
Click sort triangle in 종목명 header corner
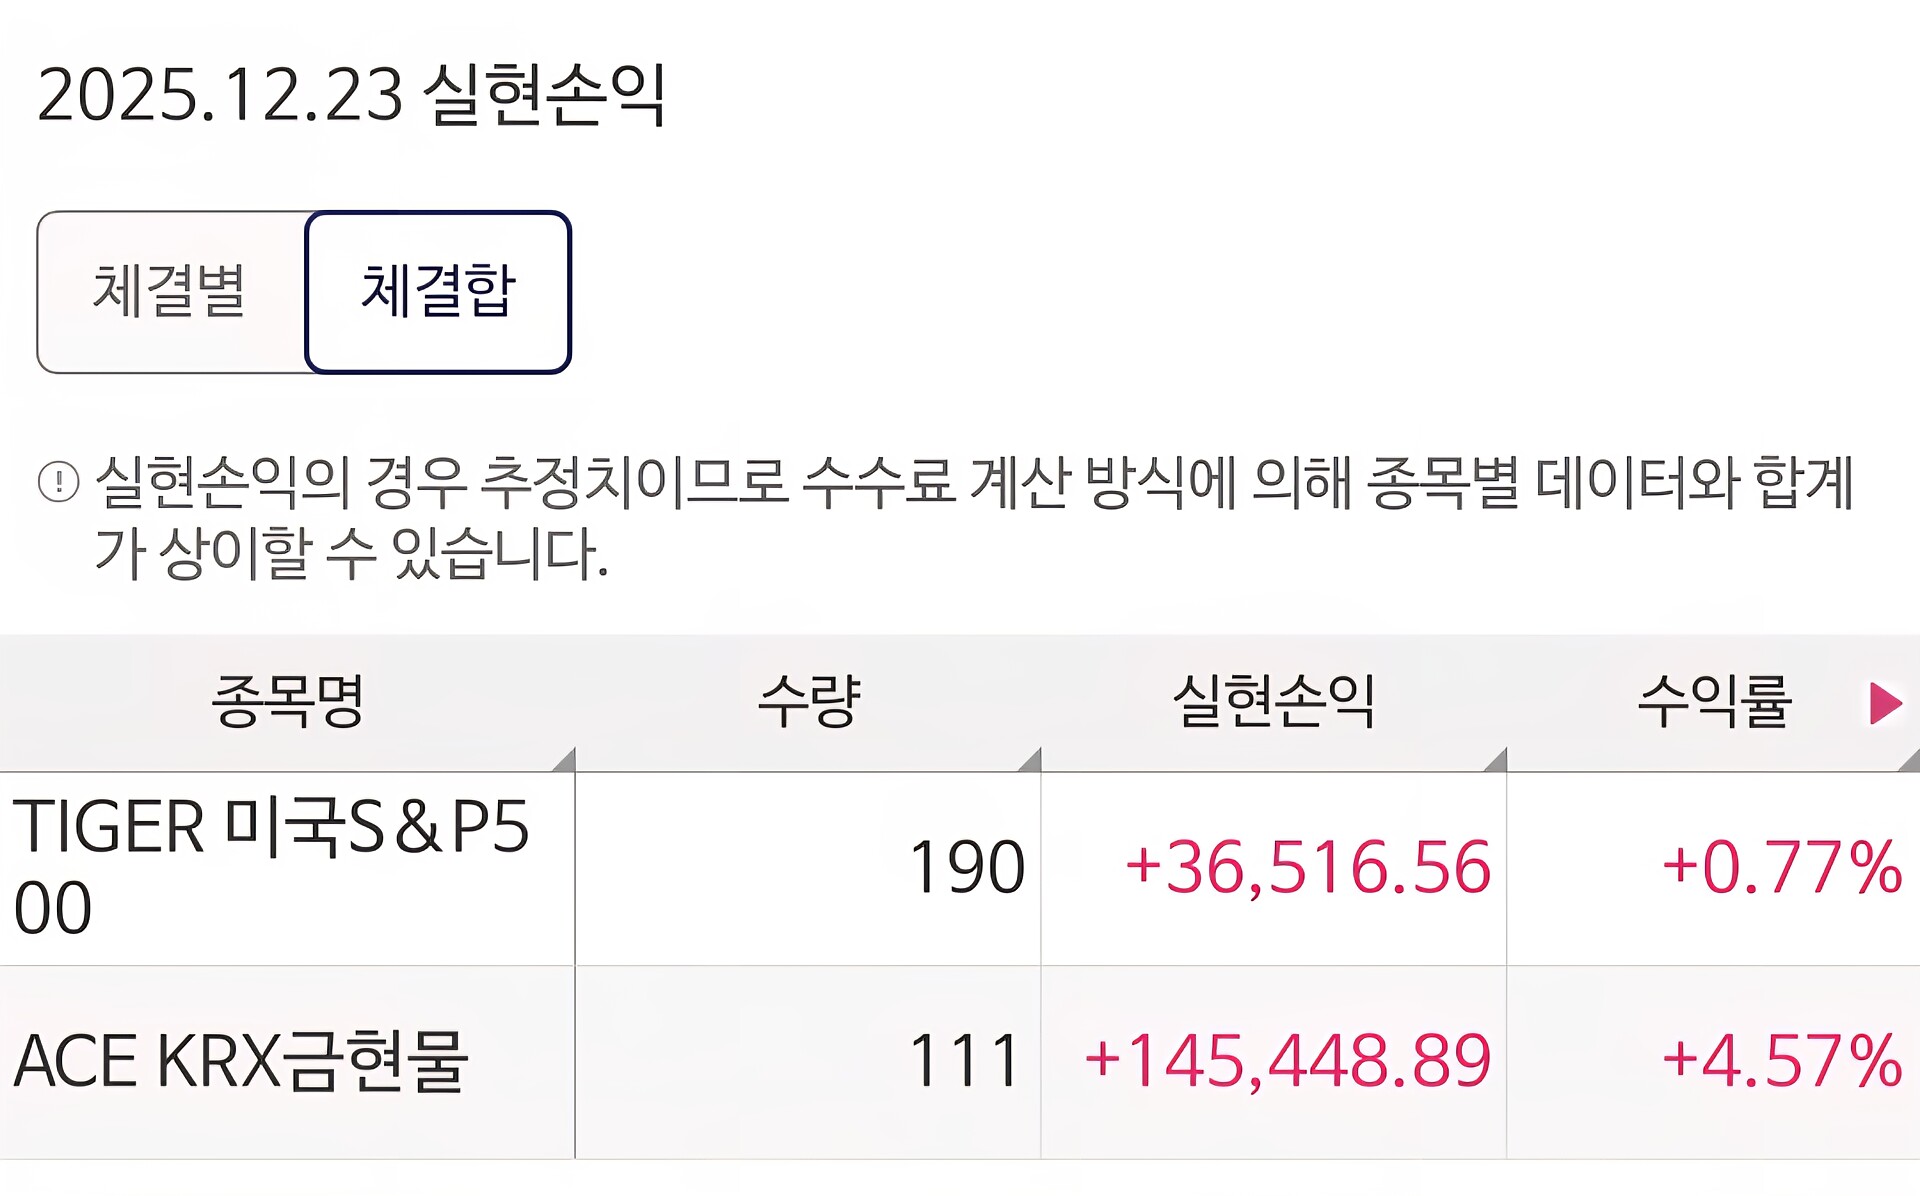pos(564,760)
